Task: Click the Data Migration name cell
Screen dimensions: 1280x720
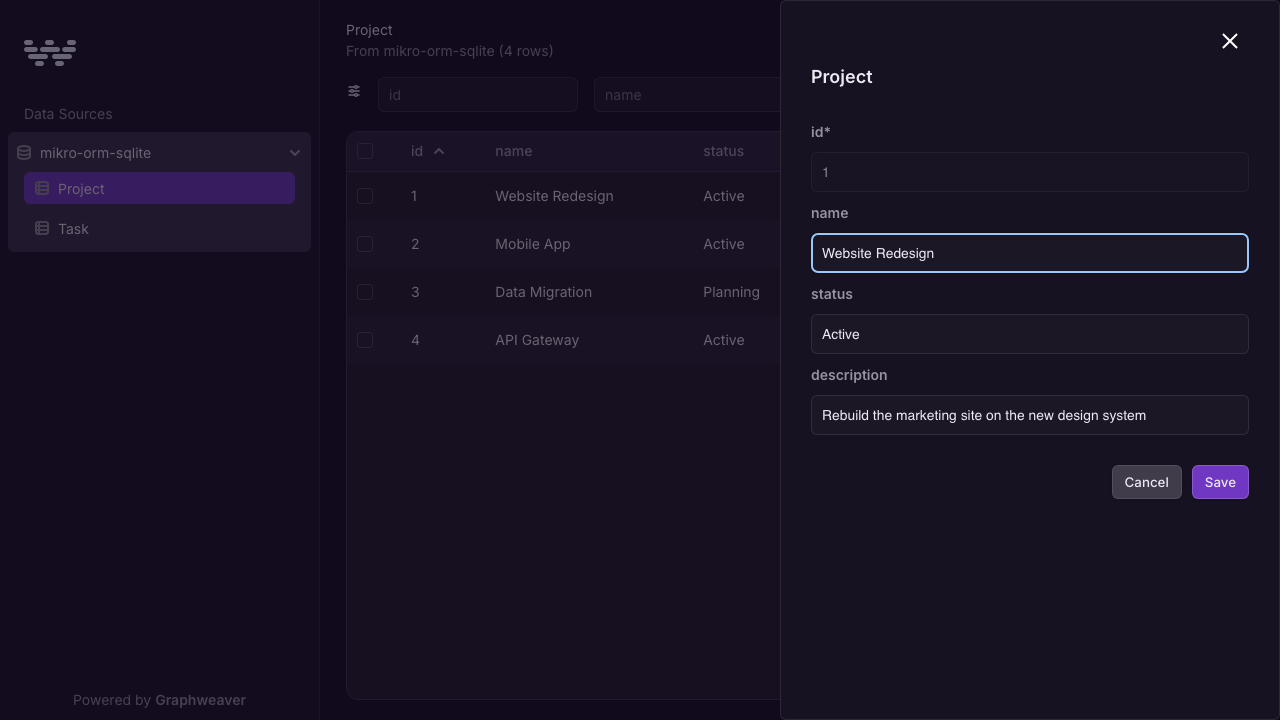Action: point(543,292)
